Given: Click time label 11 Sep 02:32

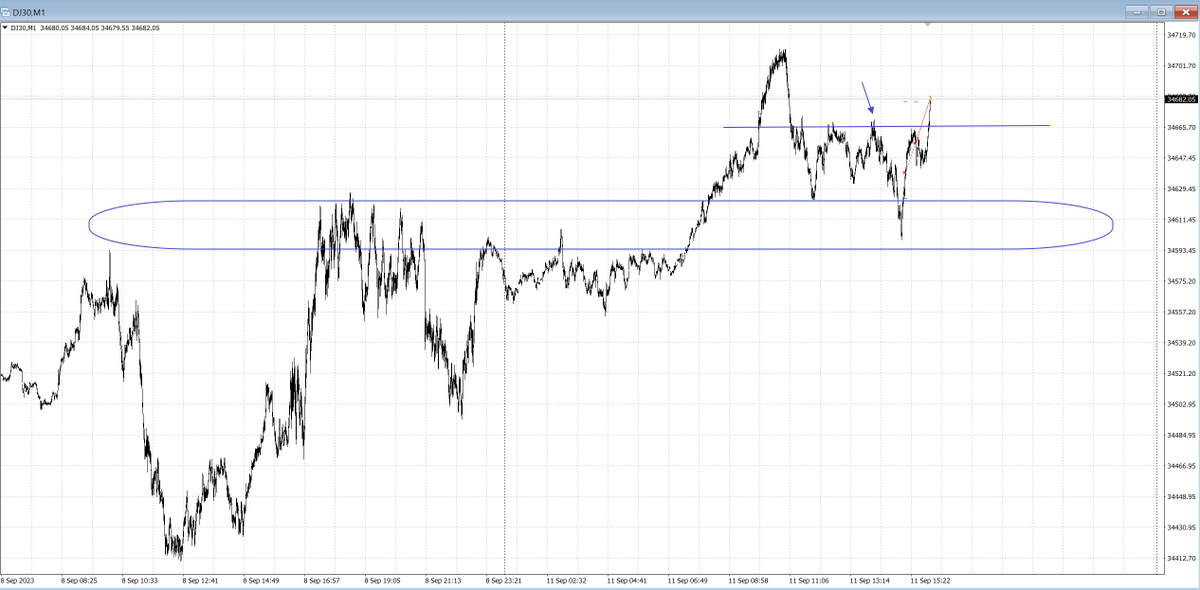Looking at the screenshot, I should pos(567,579).
